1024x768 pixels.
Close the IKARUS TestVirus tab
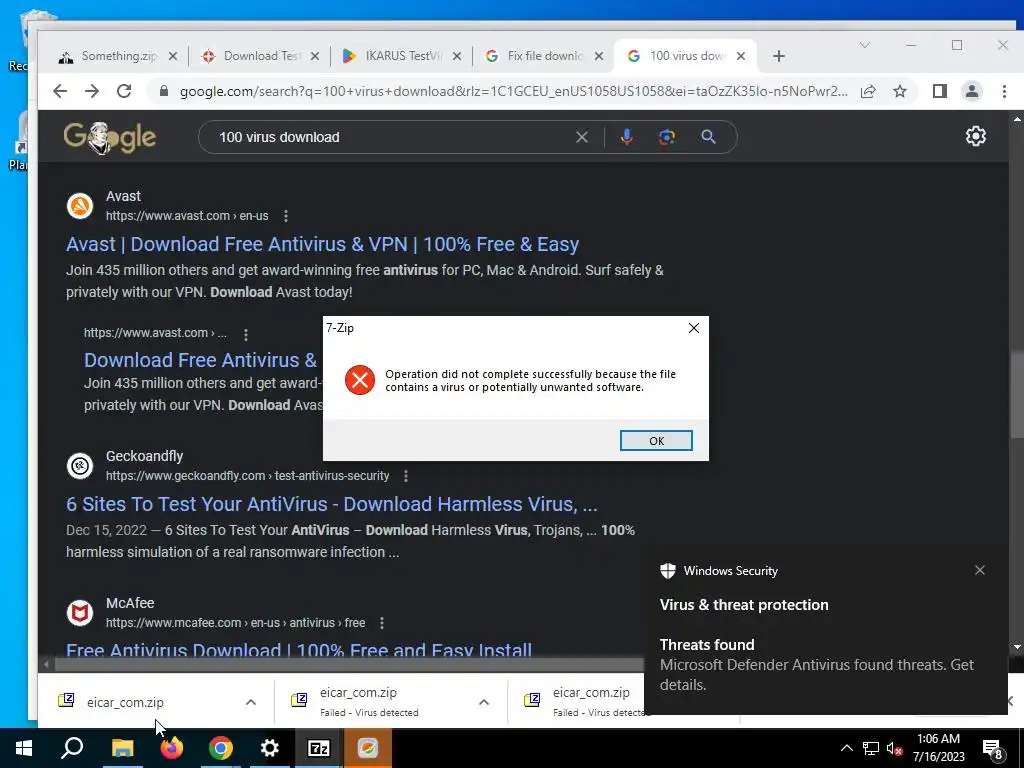coord(457,56)
